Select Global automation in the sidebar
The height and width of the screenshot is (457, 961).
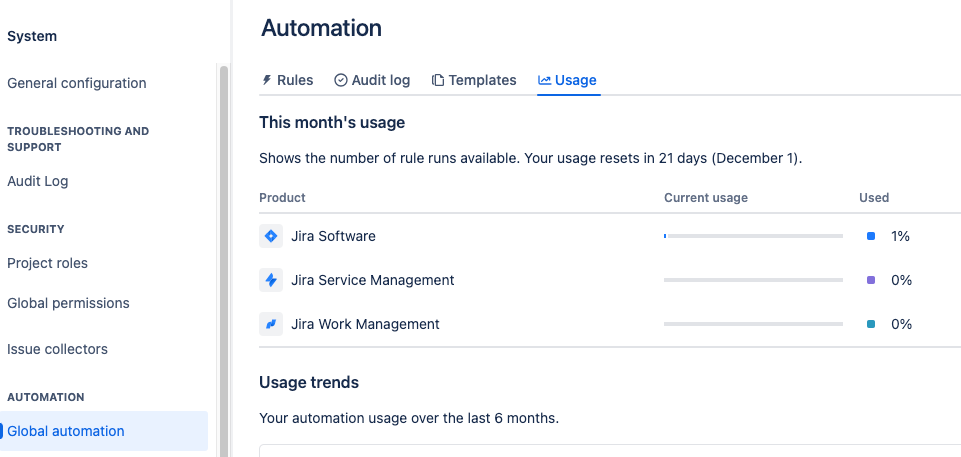[x=66, y=431]
